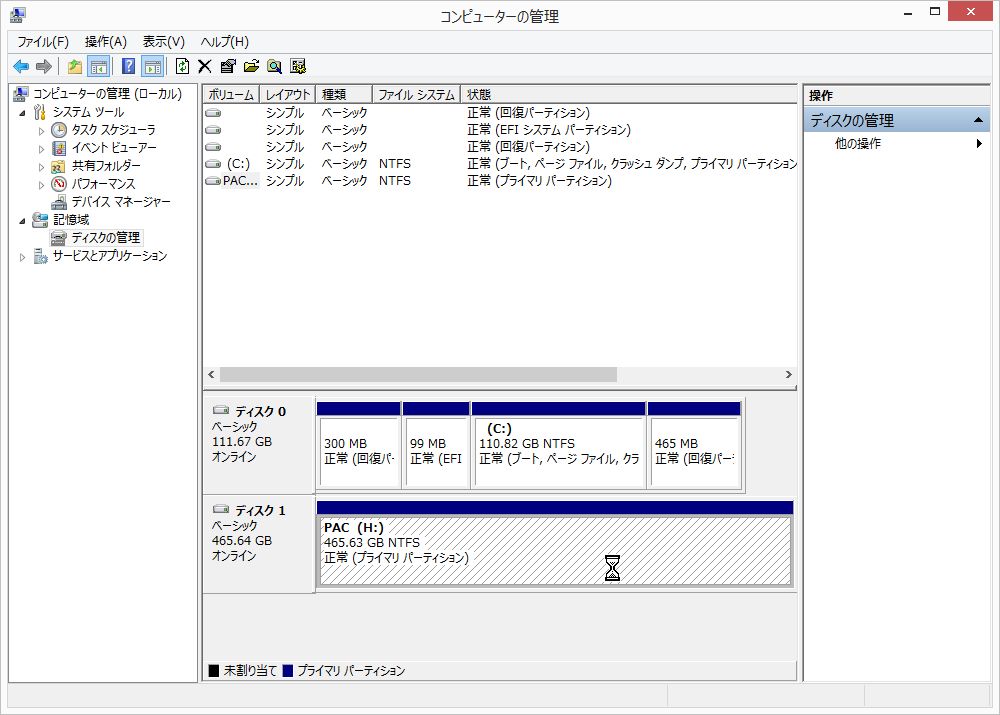Open Properties toolbar icon
The image size is (1000, 715).
pos(228,66)
